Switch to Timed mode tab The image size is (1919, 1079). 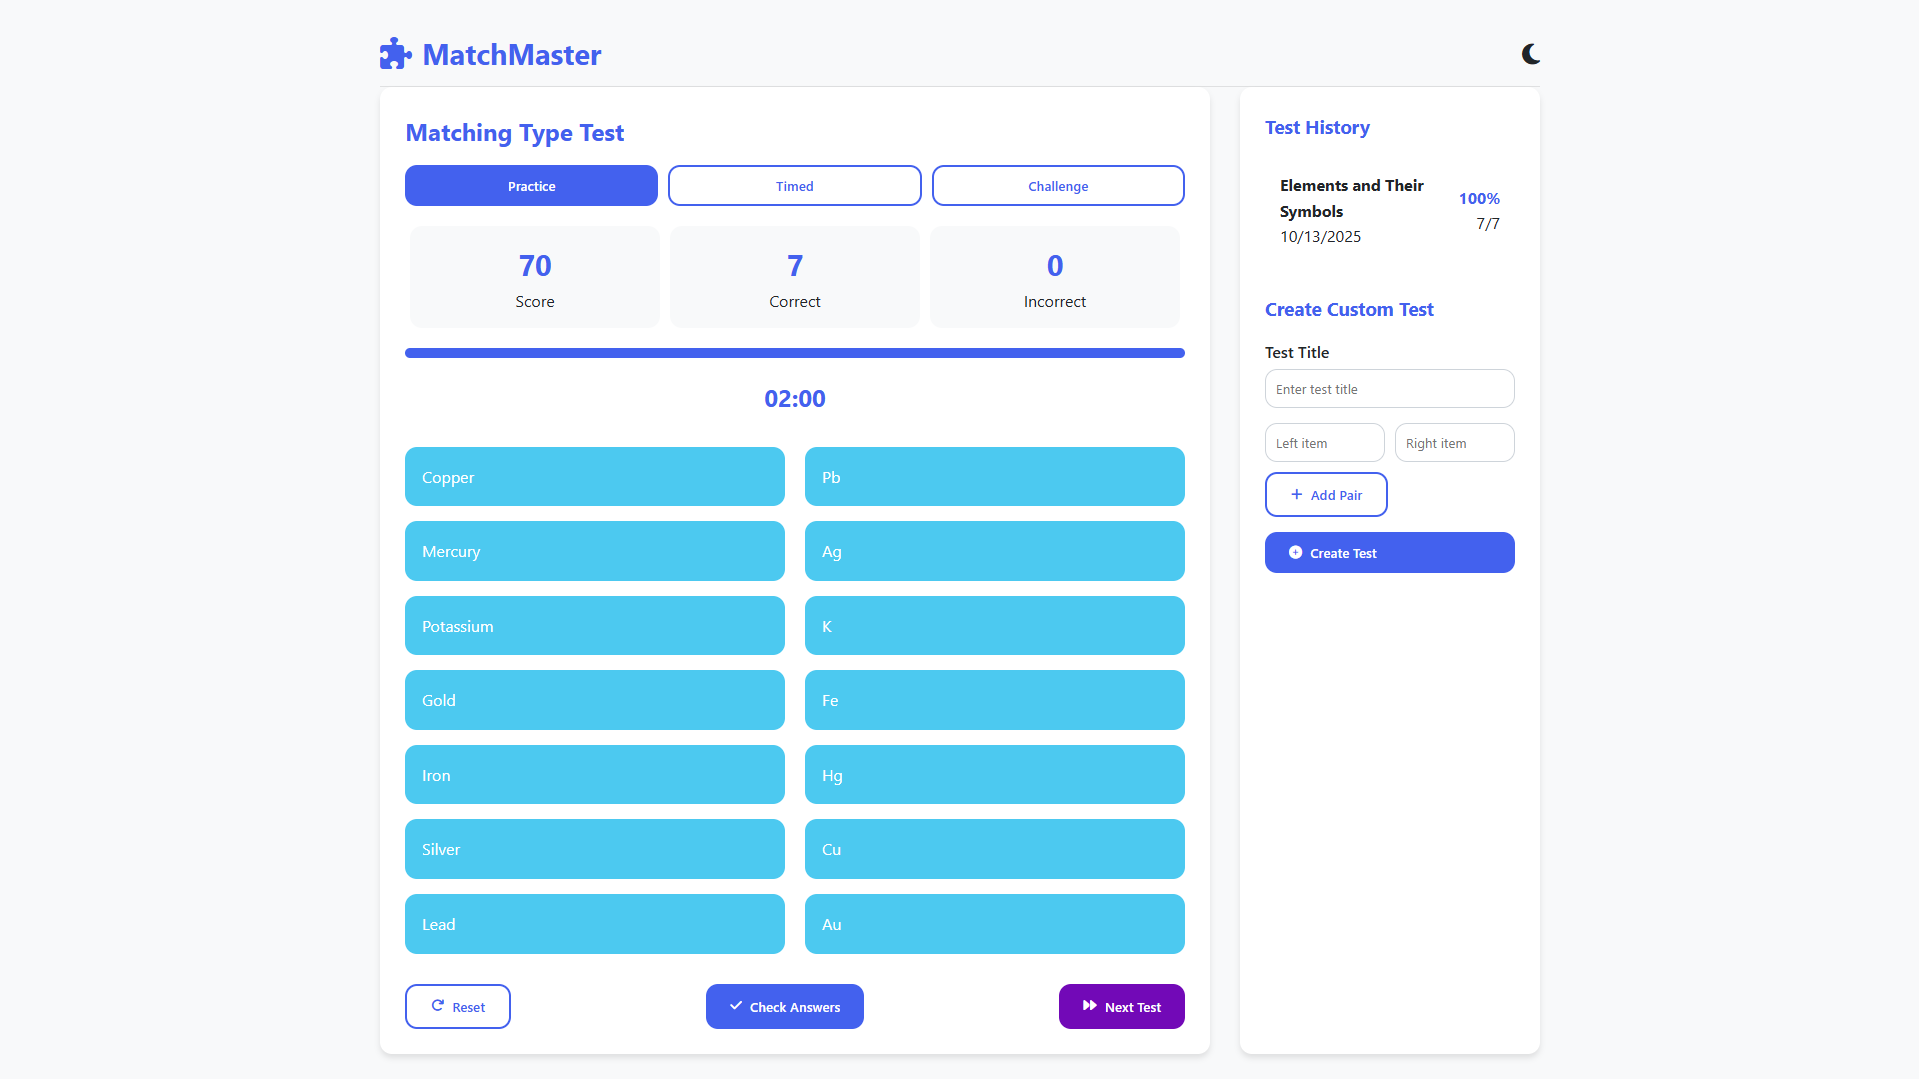click(794, 186)
